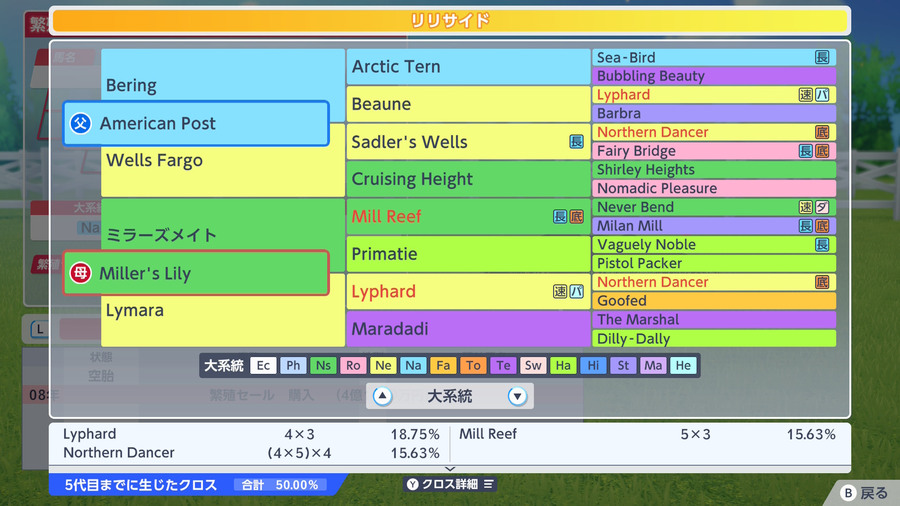Select Pistol Packer entry

tap(714, 263)
